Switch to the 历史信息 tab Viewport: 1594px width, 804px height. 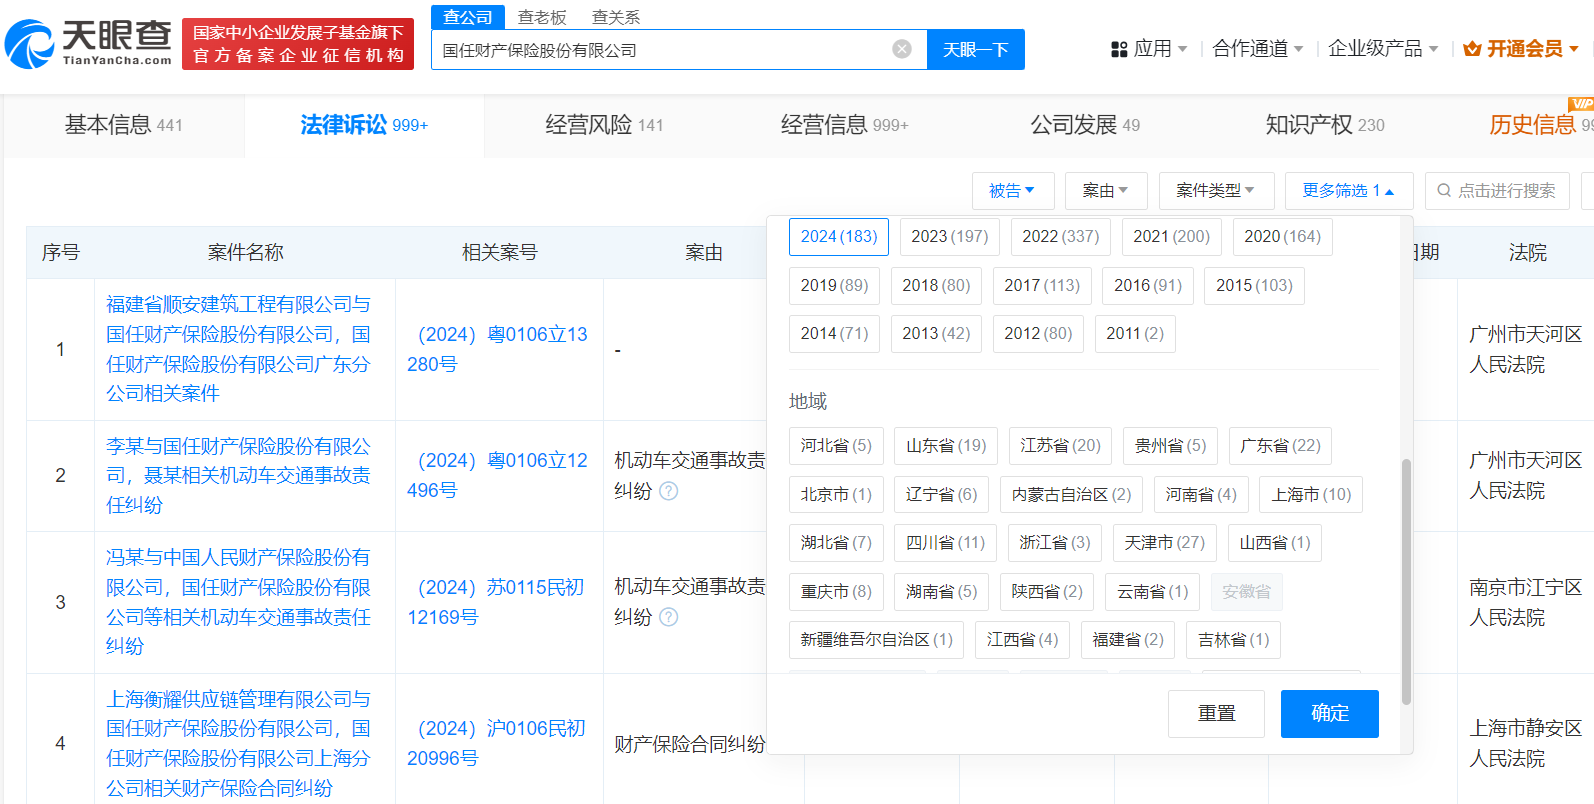pos(1532,125)
